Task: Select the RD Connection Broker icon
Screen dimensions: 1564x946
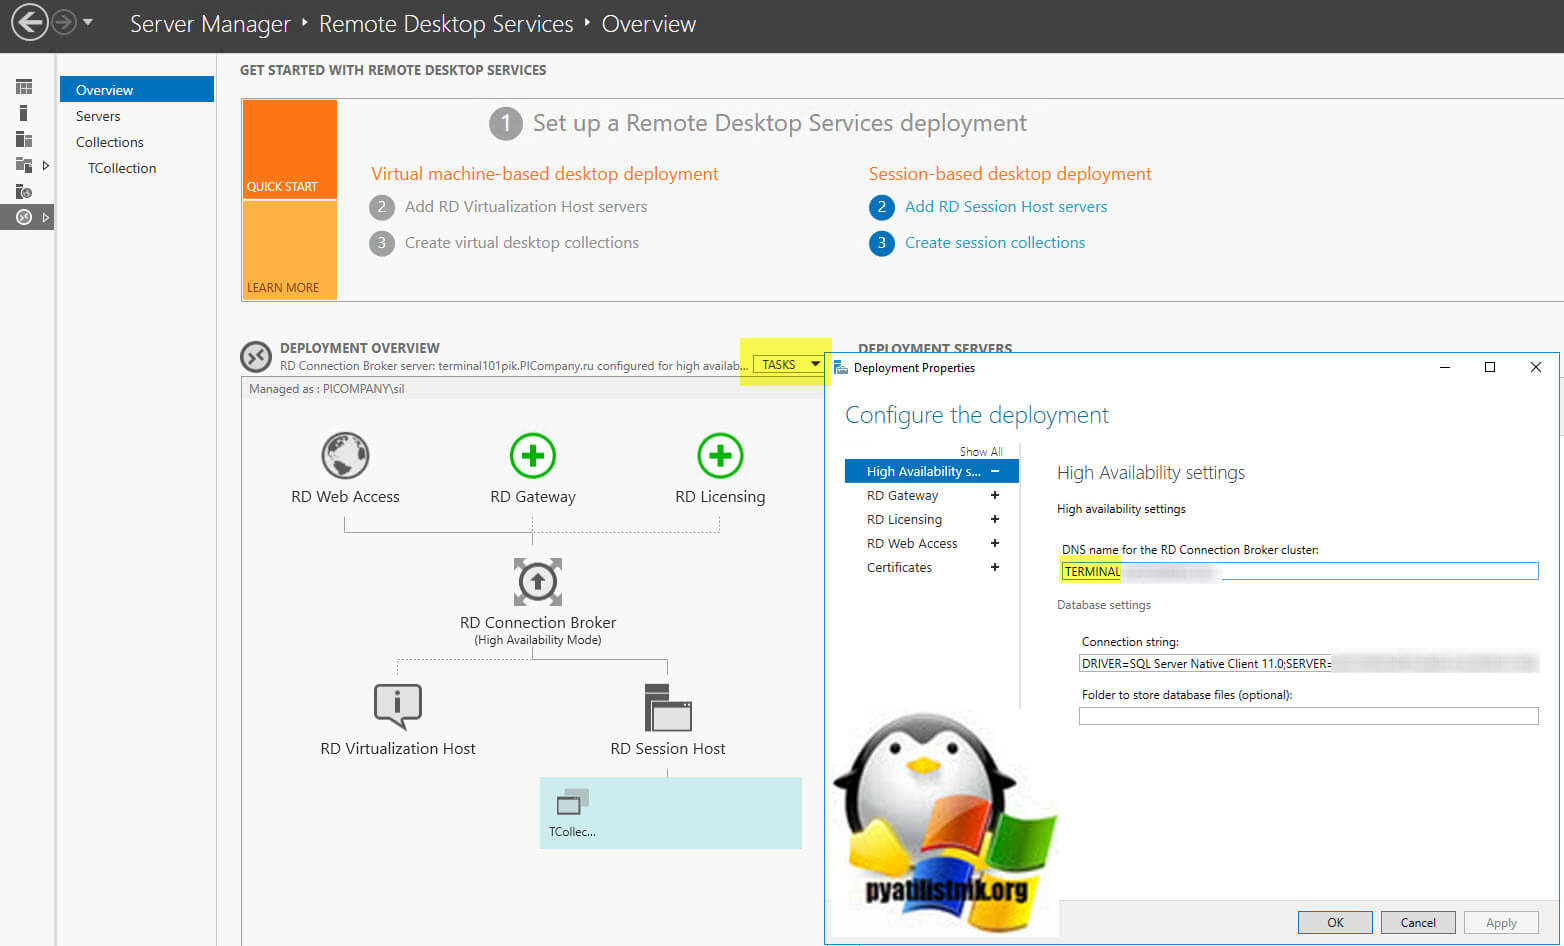Action: tap(537, 582)
